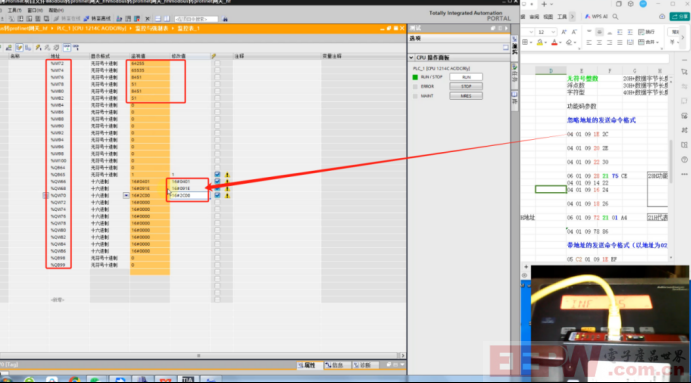Click the Go offline toolbar button
Viewport: 691px width, 383px height.
pyautogui.click(x=97, y=19)
